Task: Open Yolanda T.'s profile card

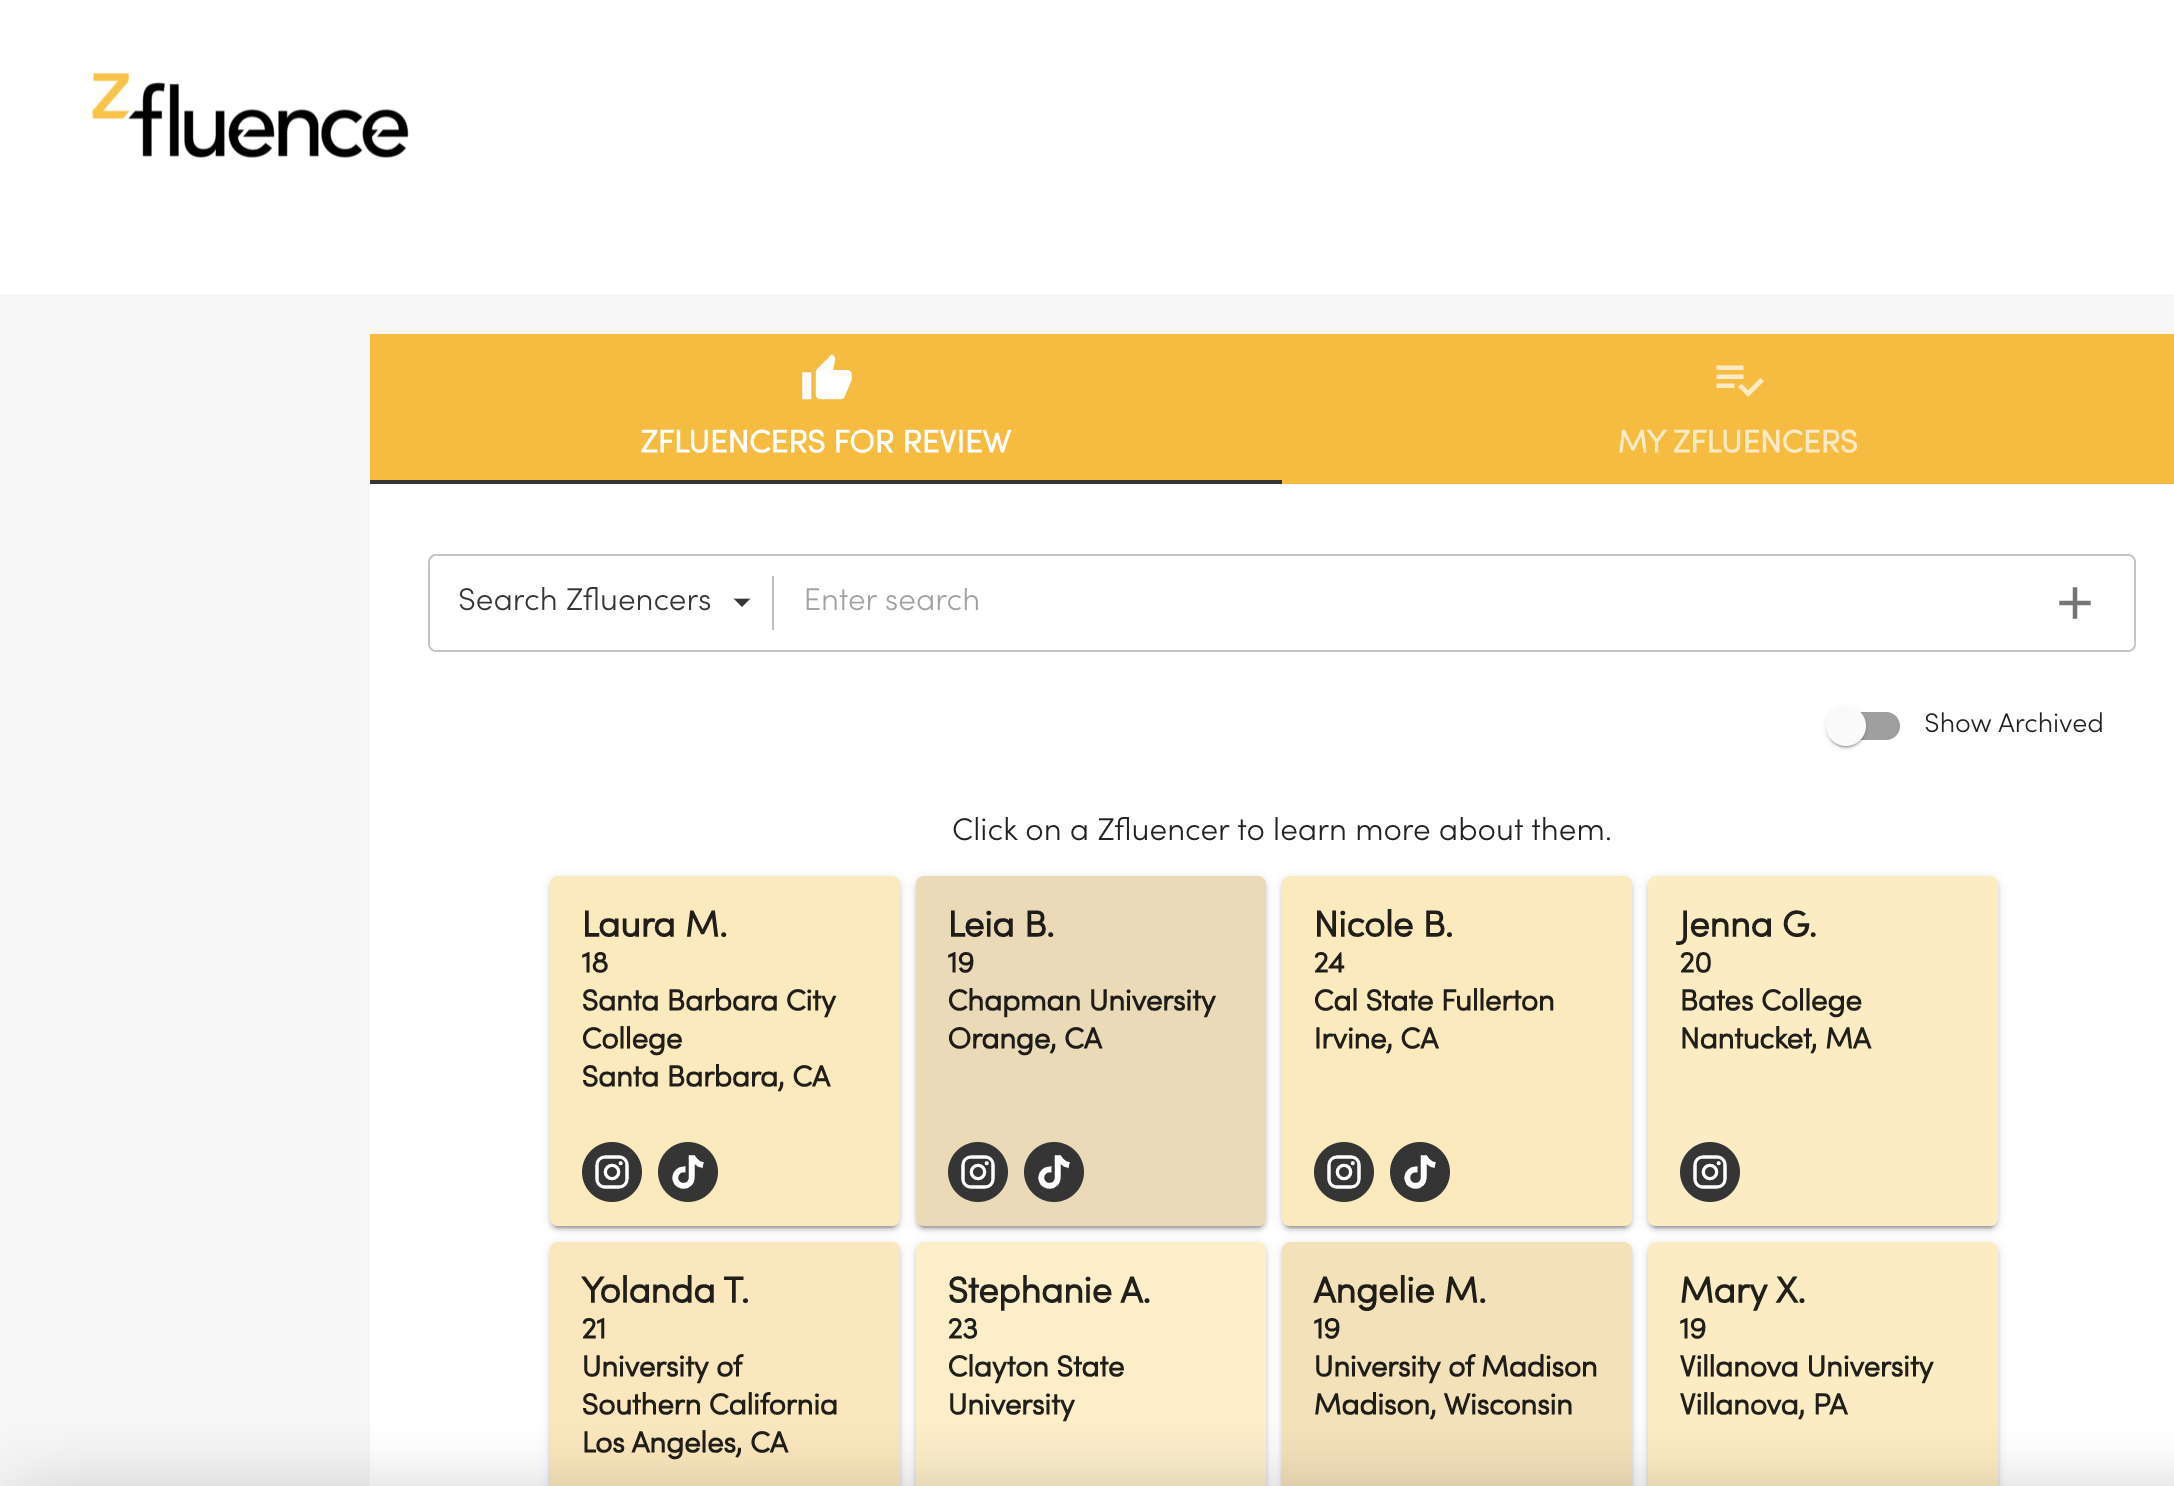Action: (x=725, y=1364)
